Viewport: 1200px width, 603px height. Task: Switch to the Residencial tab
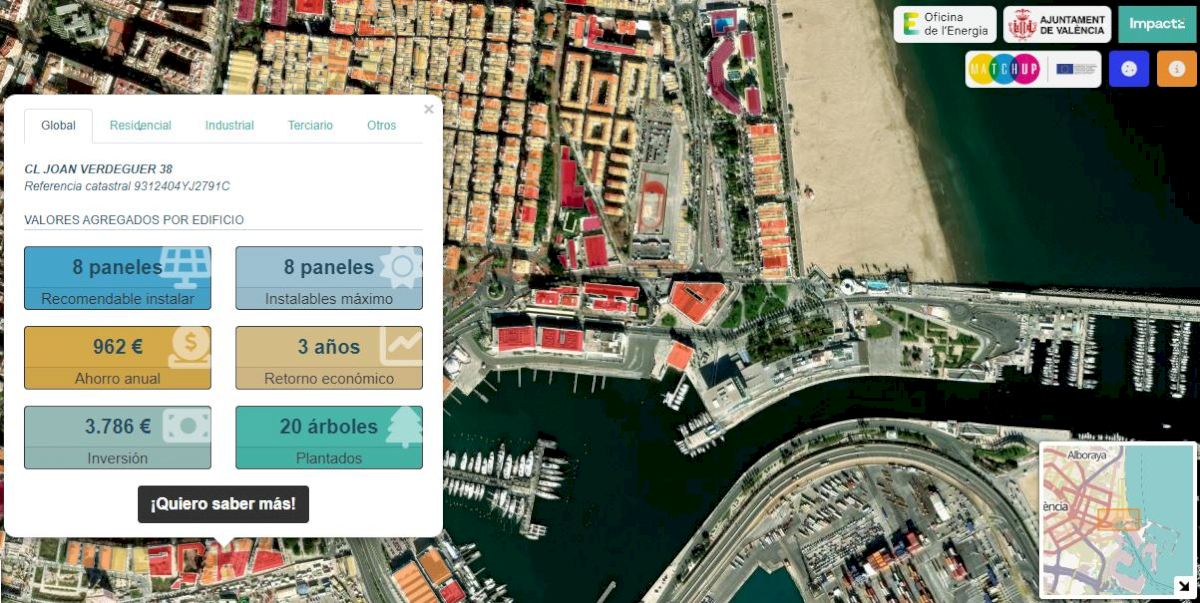point(140,126)
